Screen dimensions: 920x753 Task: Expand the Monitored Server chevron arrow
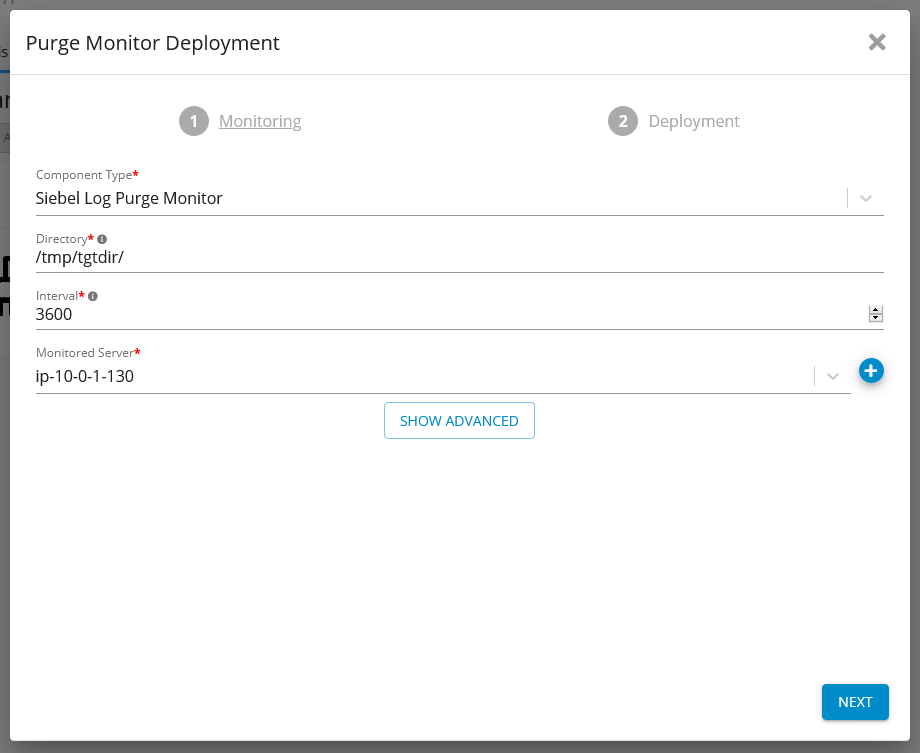pyautogui.click(x=832, y=377)
